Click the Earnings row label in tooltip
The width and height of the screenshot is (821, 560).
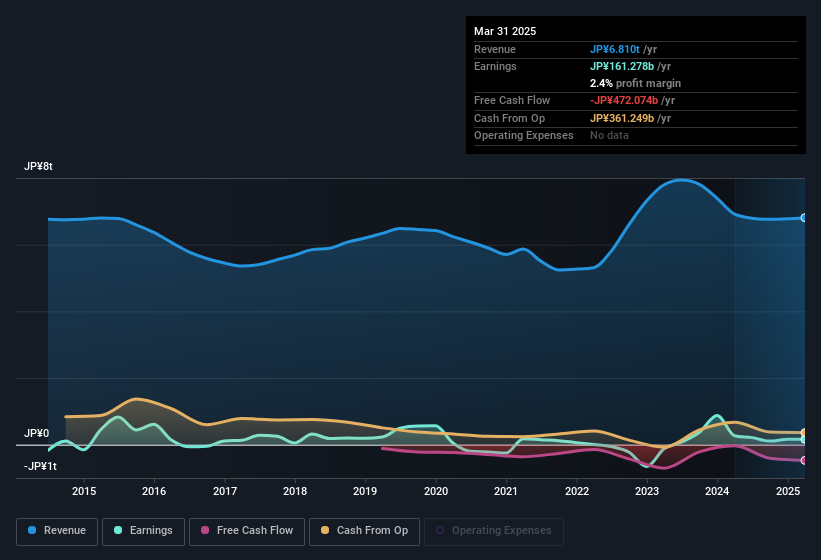pos(495,66)
